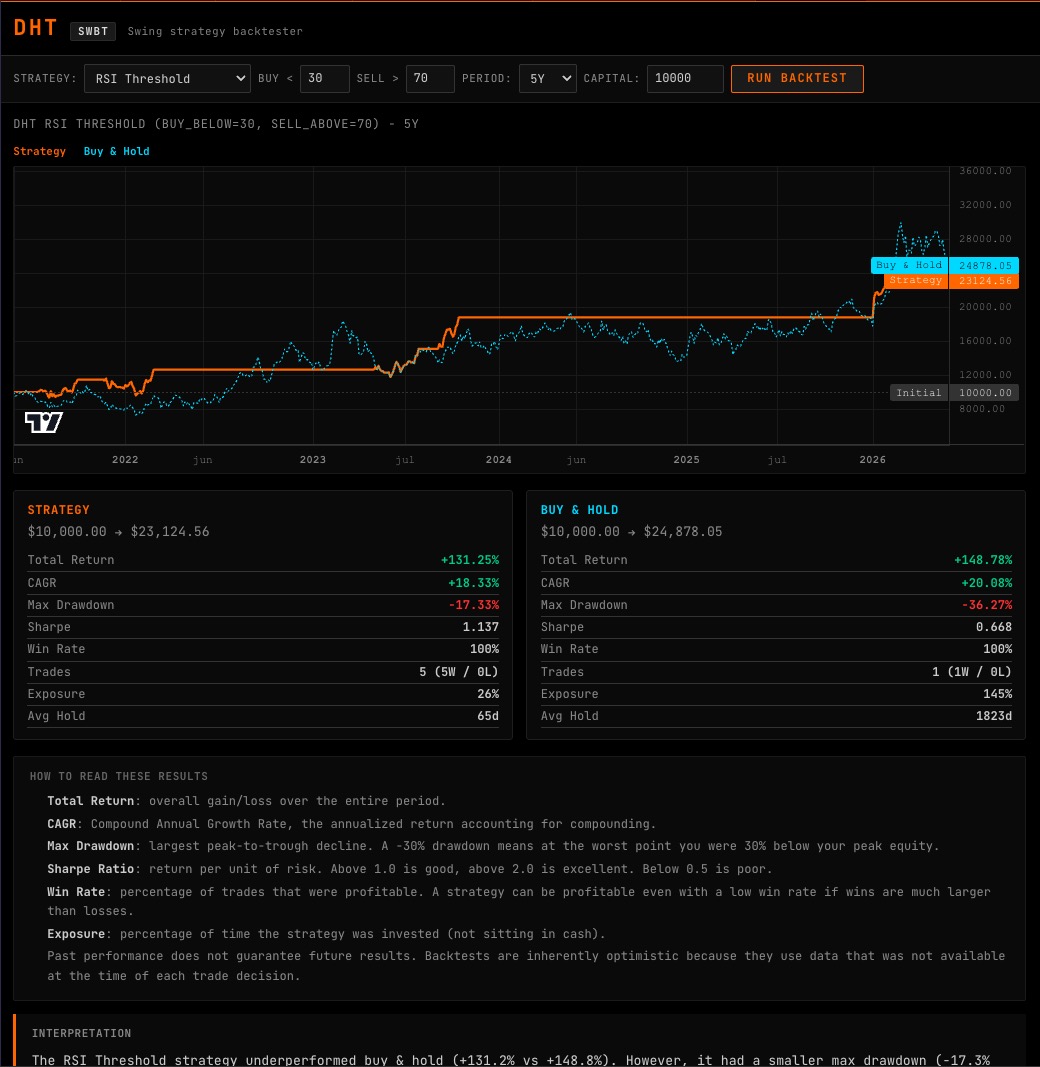Click the 26% Exposure value
The height and width of the screenshot is (1067, 1040).
click(488, 694)
